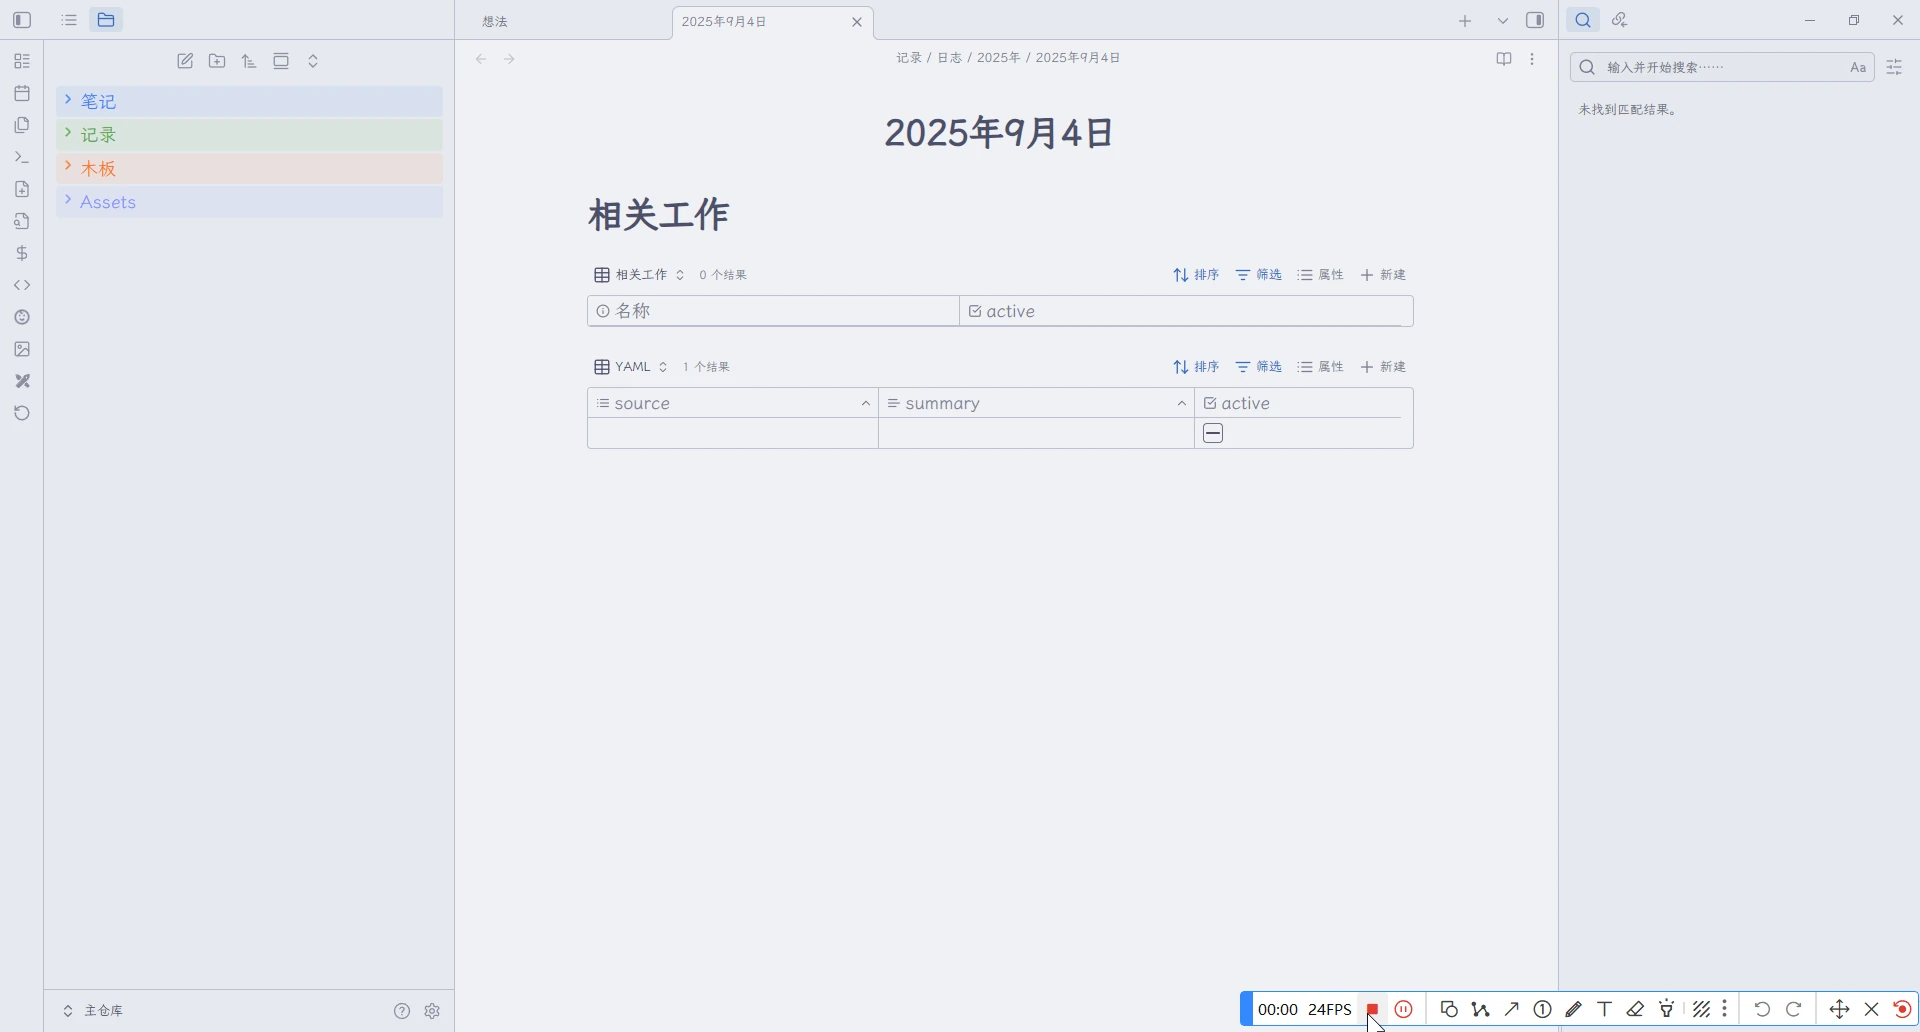Open command palette from the left ribbon
Image resolution: width=1920 pixels, height=1032 pixels.
tap(22, 157)
